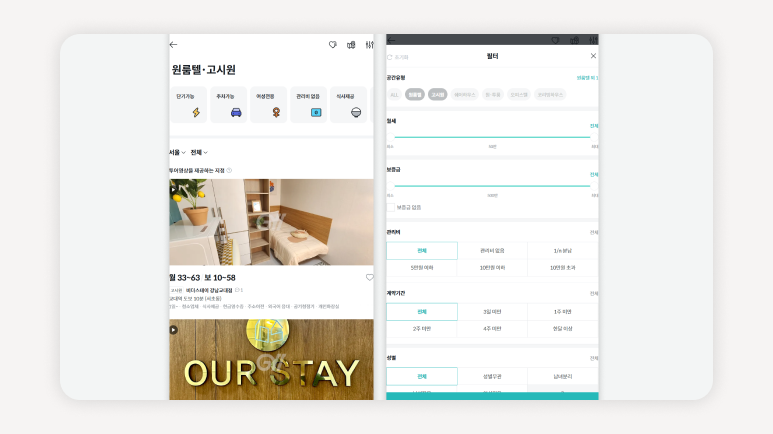Image resolution: width=773 pixels, height=434 pixels.
Task: Toggle 원룸텔 space type chip
Action: pos(415,95)
